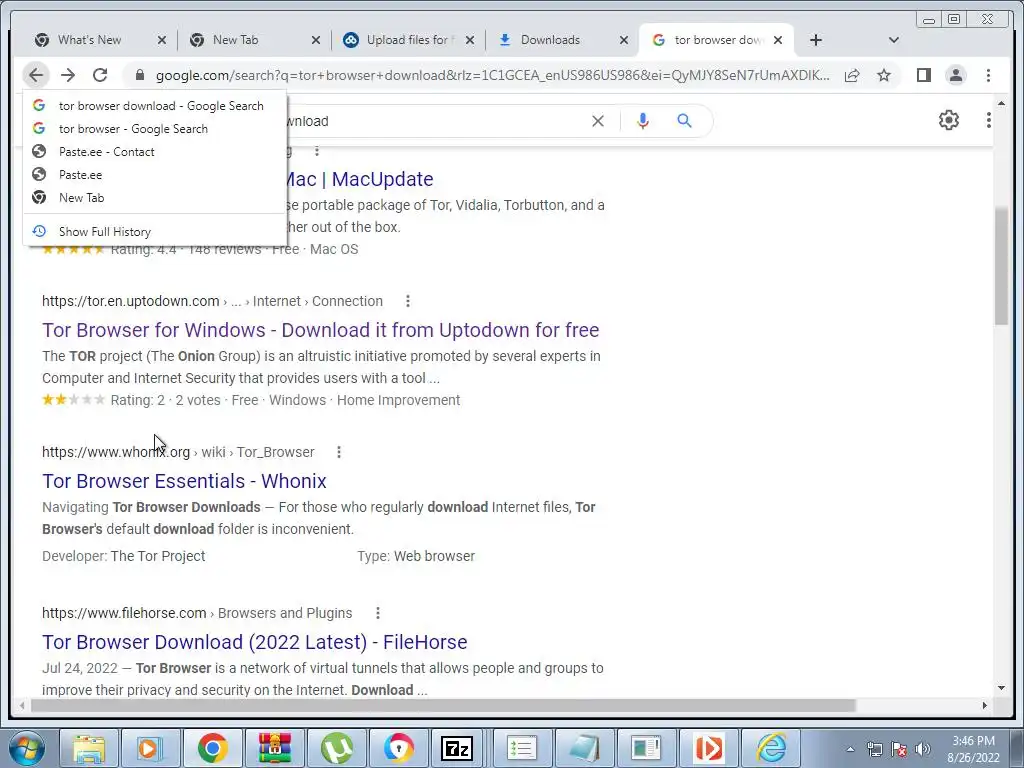Clear the Google search box with X

598,121
